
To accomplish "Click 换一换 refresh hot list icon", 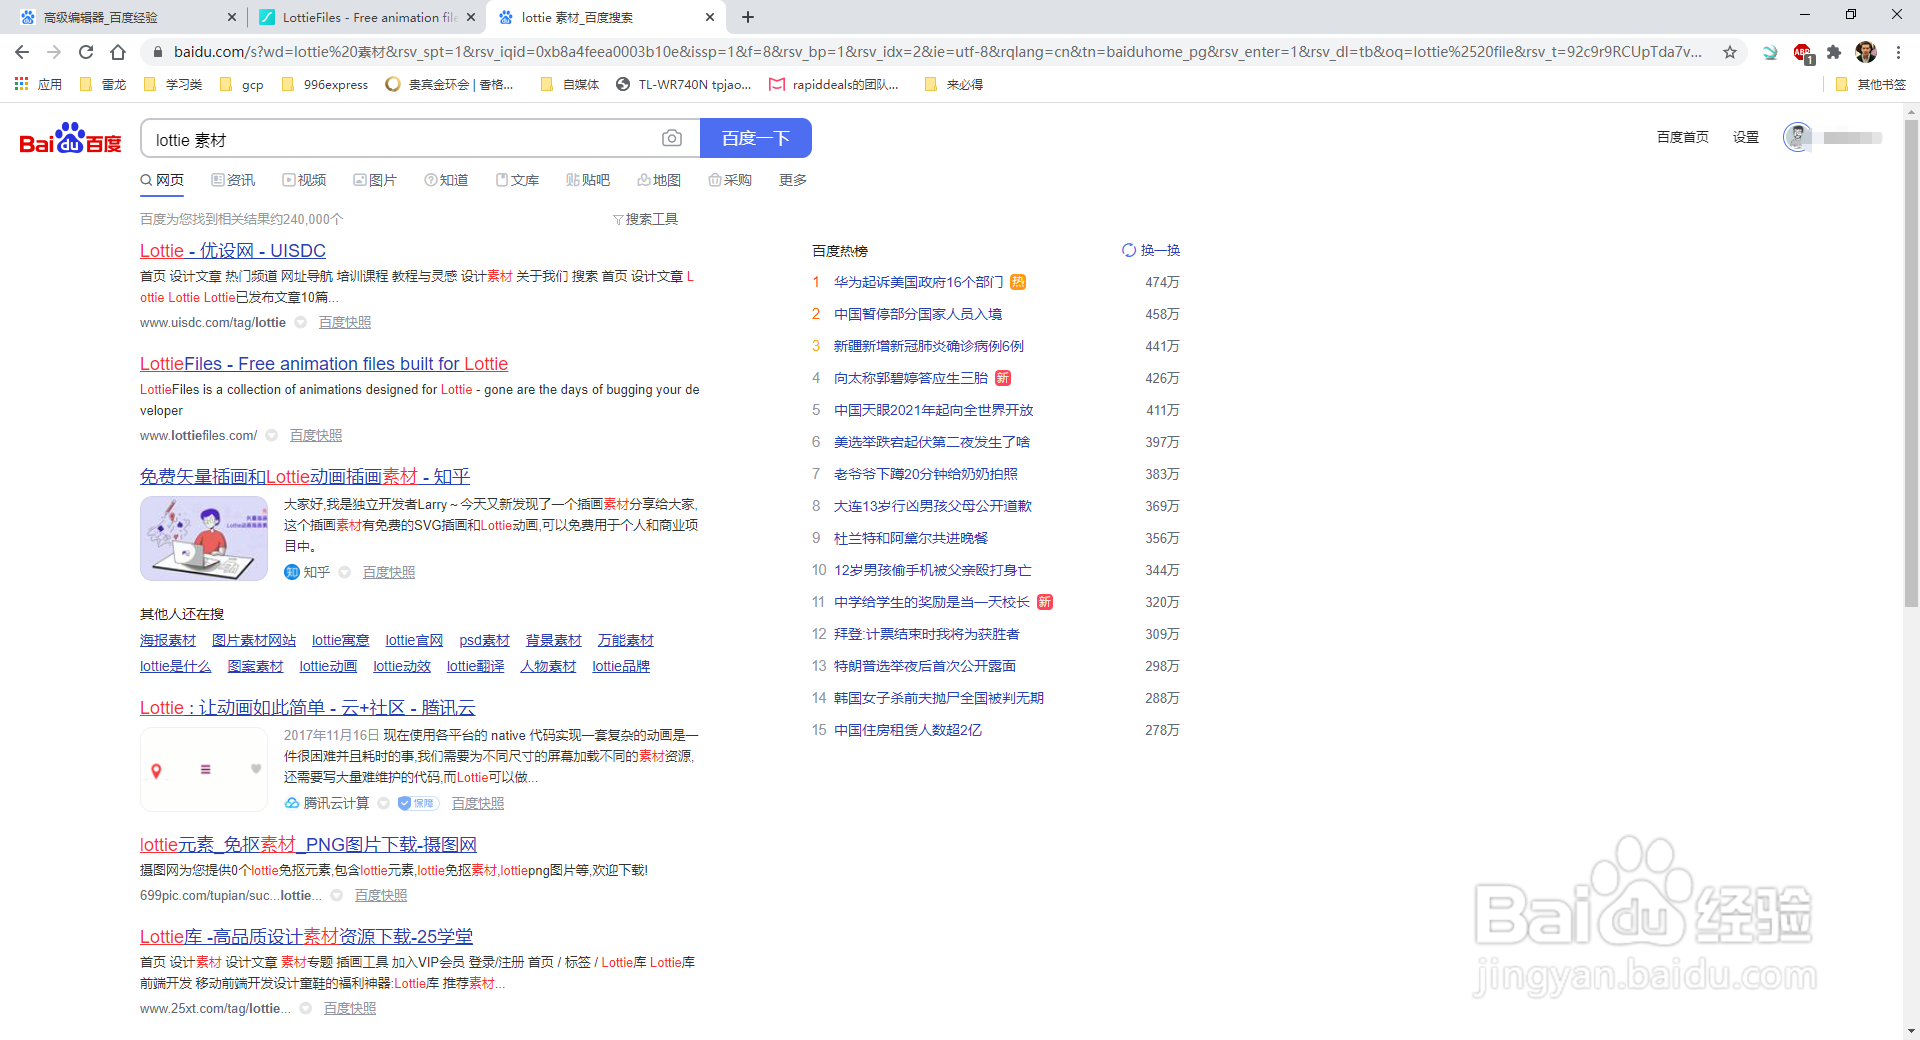I will [x=1128, y=250].
